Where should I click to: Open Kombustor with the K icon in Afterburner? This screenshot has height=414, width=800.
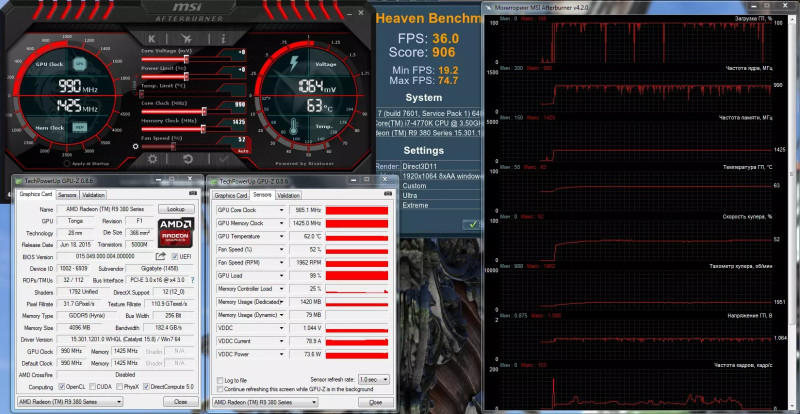pyautogui.click(x=152, y=39)
